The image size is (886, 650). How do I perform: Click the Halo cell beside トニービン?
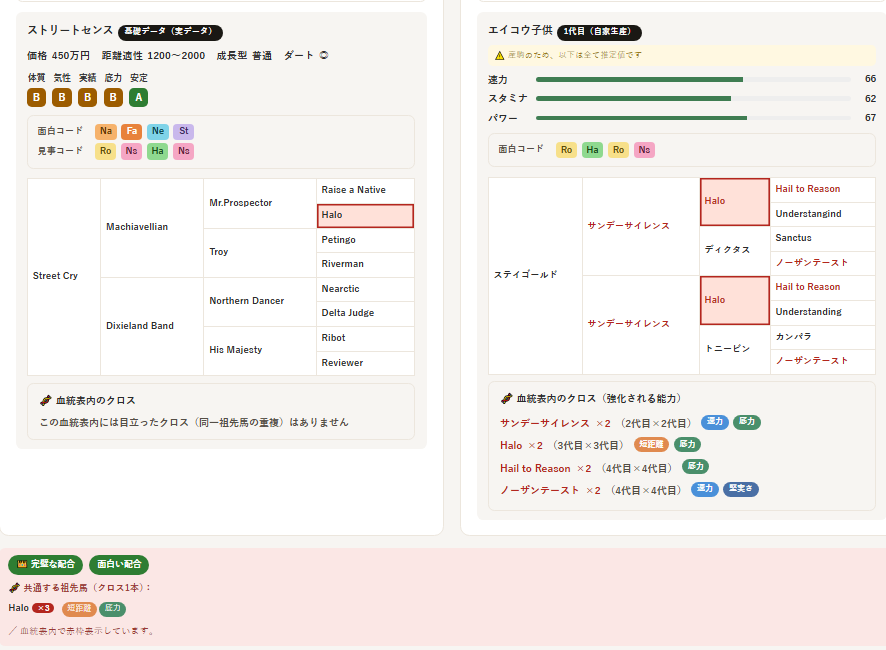[x=735, y=300]
